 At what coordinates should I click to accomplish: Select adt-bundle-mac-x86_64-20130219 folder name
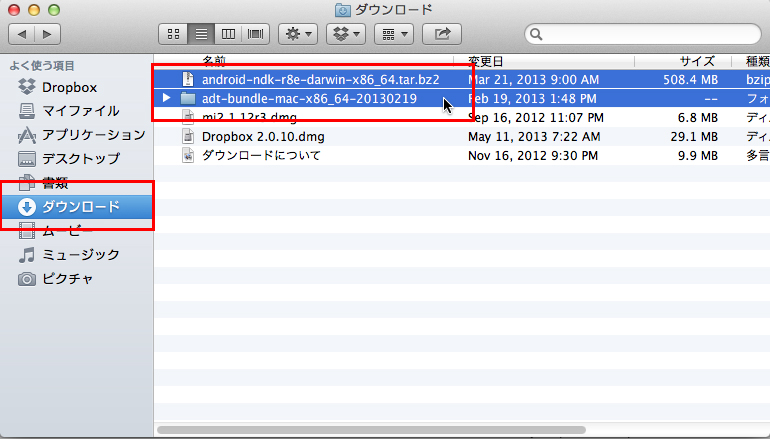(309, 98)
